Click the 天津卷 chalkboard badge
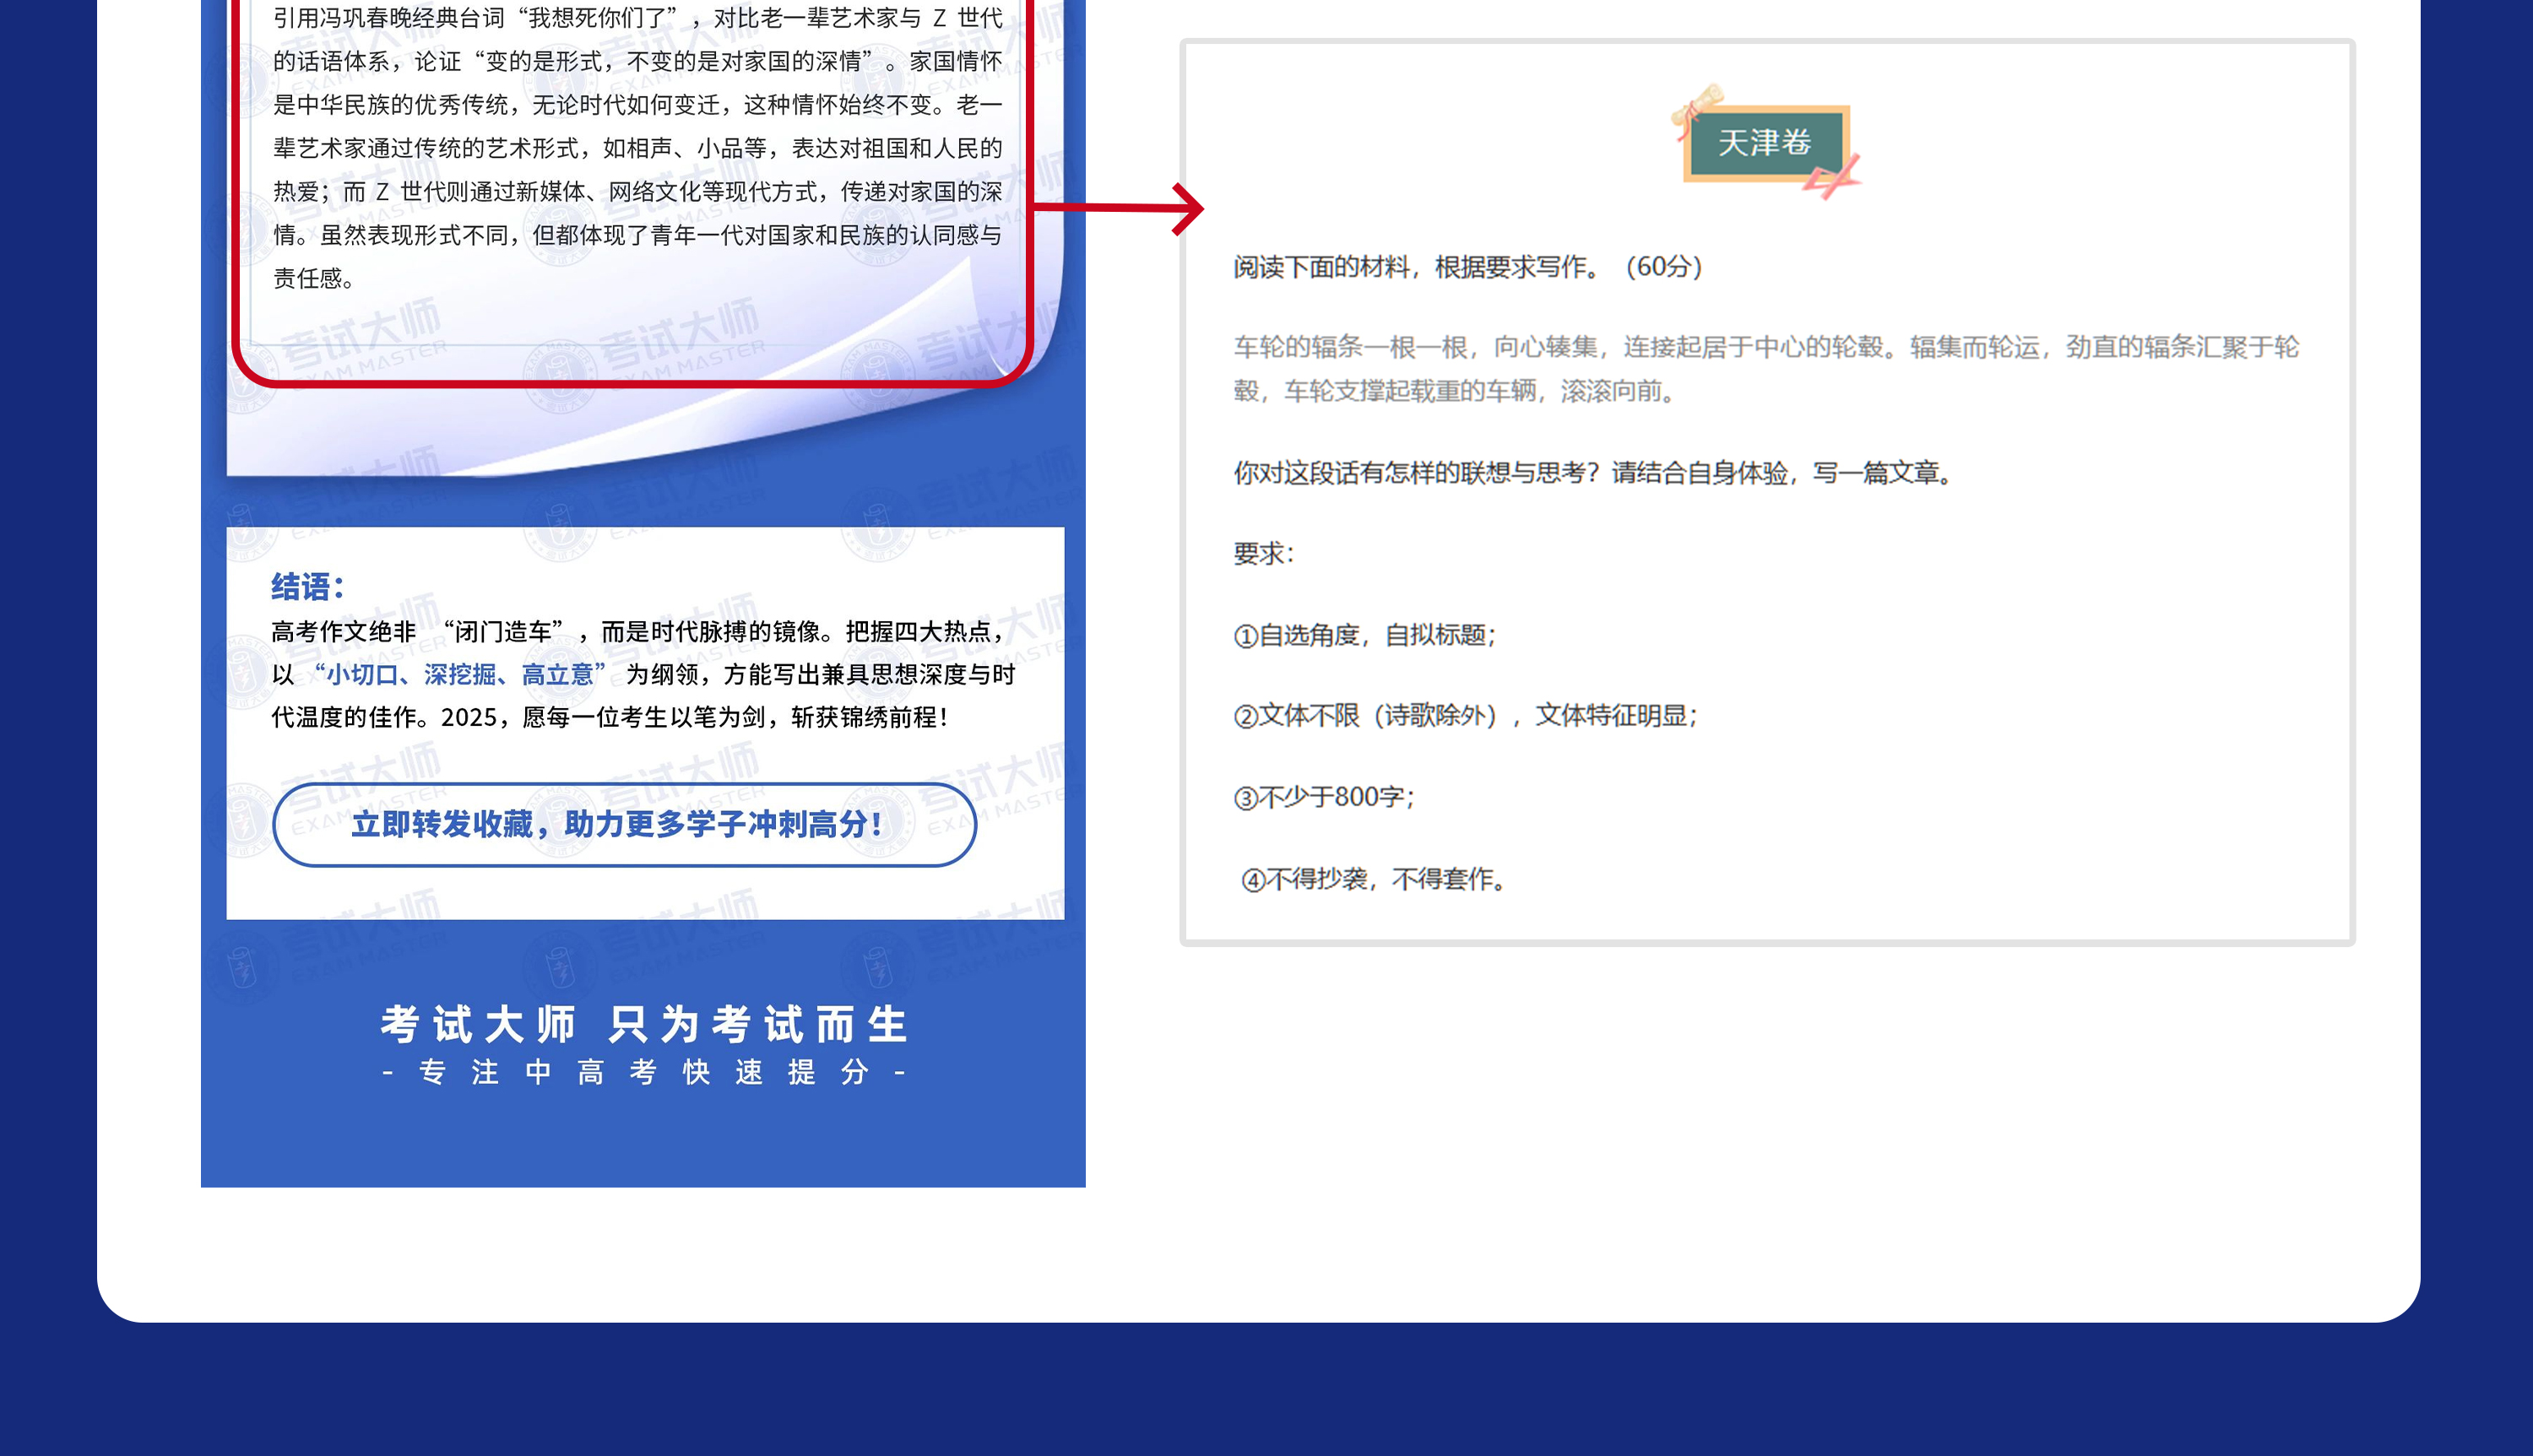This screenshot has height=1456, width=2533. click(1764, 143)
